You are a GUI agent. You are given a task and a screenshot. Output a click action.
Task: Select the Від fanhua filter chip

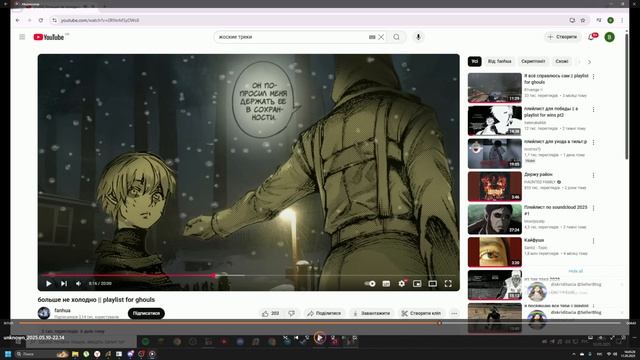500,61
